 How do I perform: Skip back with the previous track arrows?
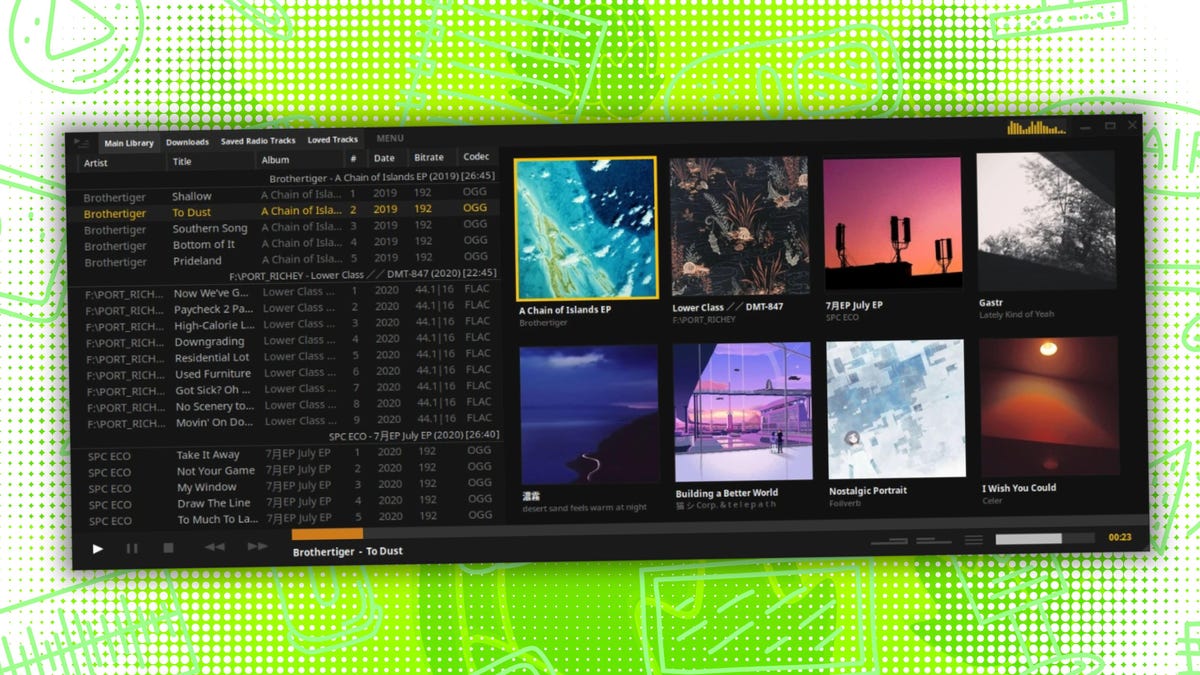[214, 547]
